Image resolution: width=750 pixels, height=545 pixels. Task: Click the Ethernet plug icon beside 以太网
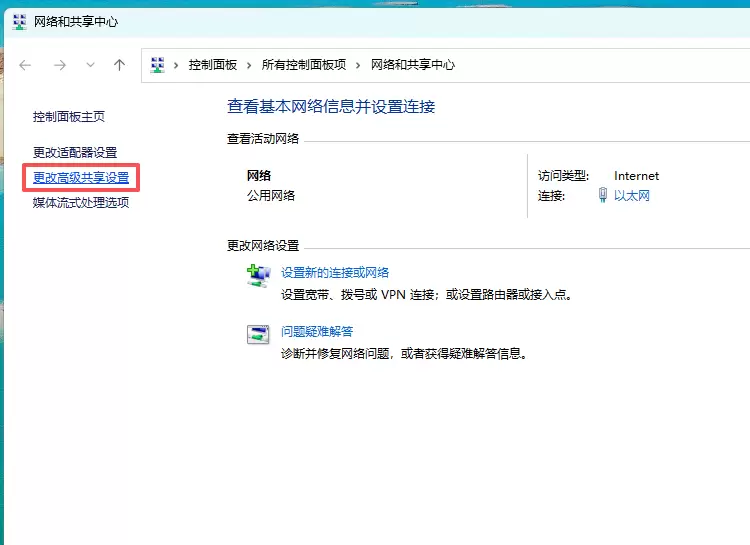603,195
